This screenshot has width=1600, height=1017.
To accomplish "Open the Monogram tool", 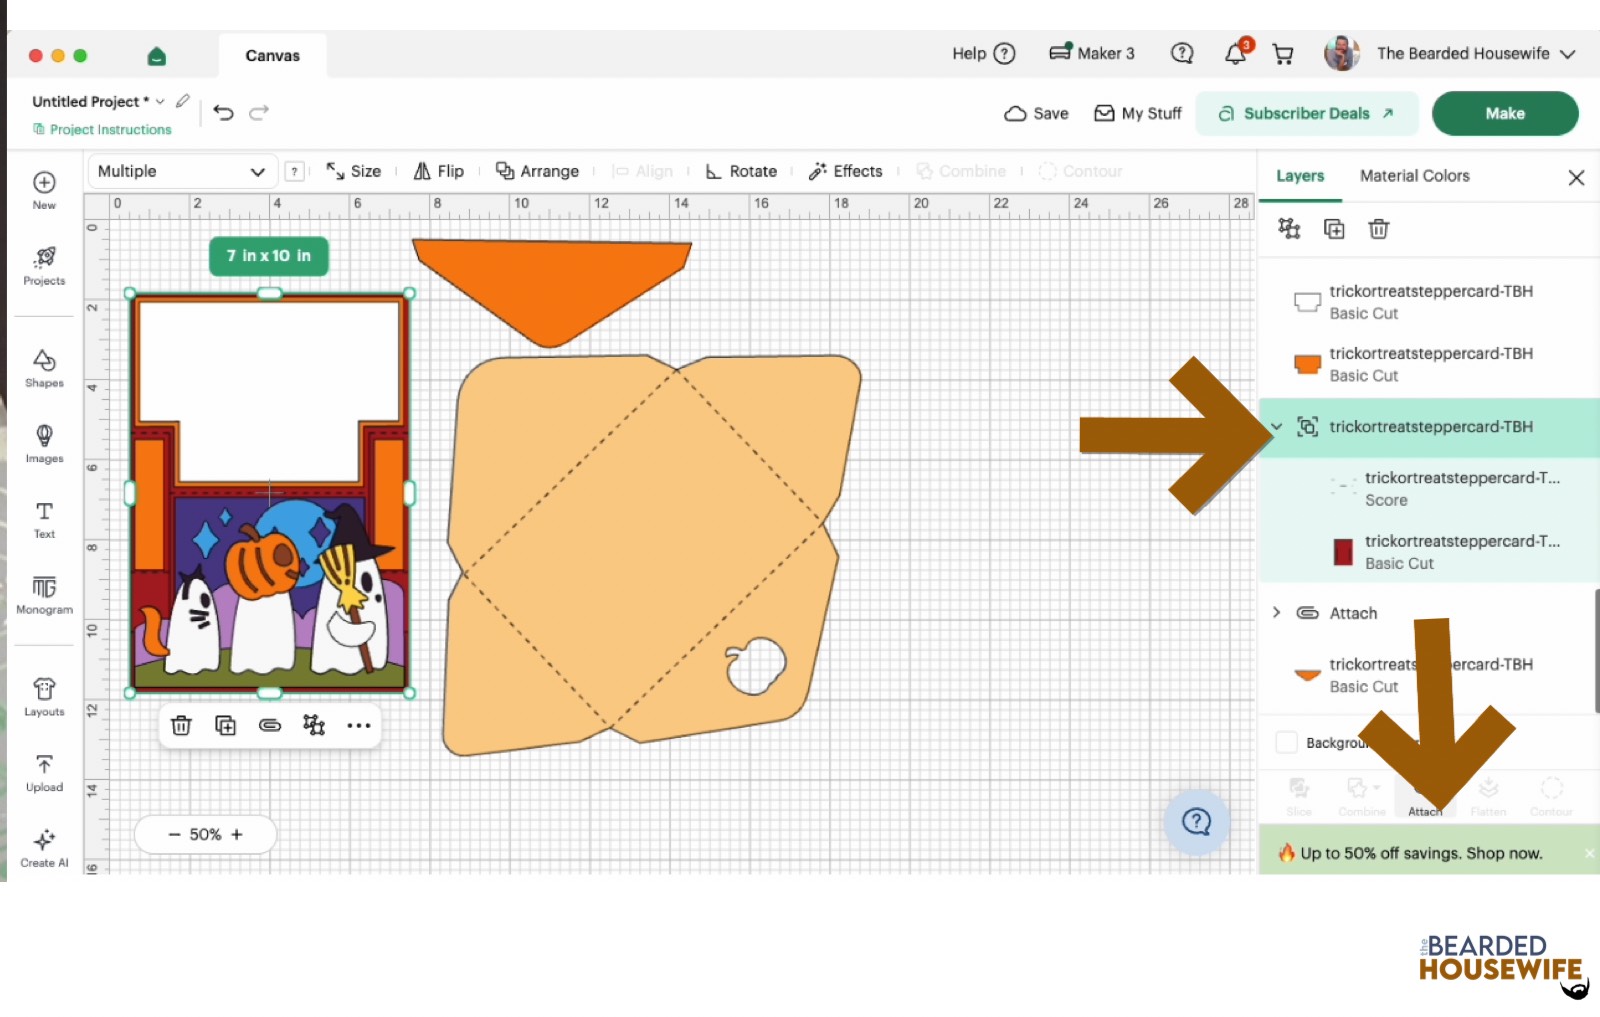I will pos(44,594).
